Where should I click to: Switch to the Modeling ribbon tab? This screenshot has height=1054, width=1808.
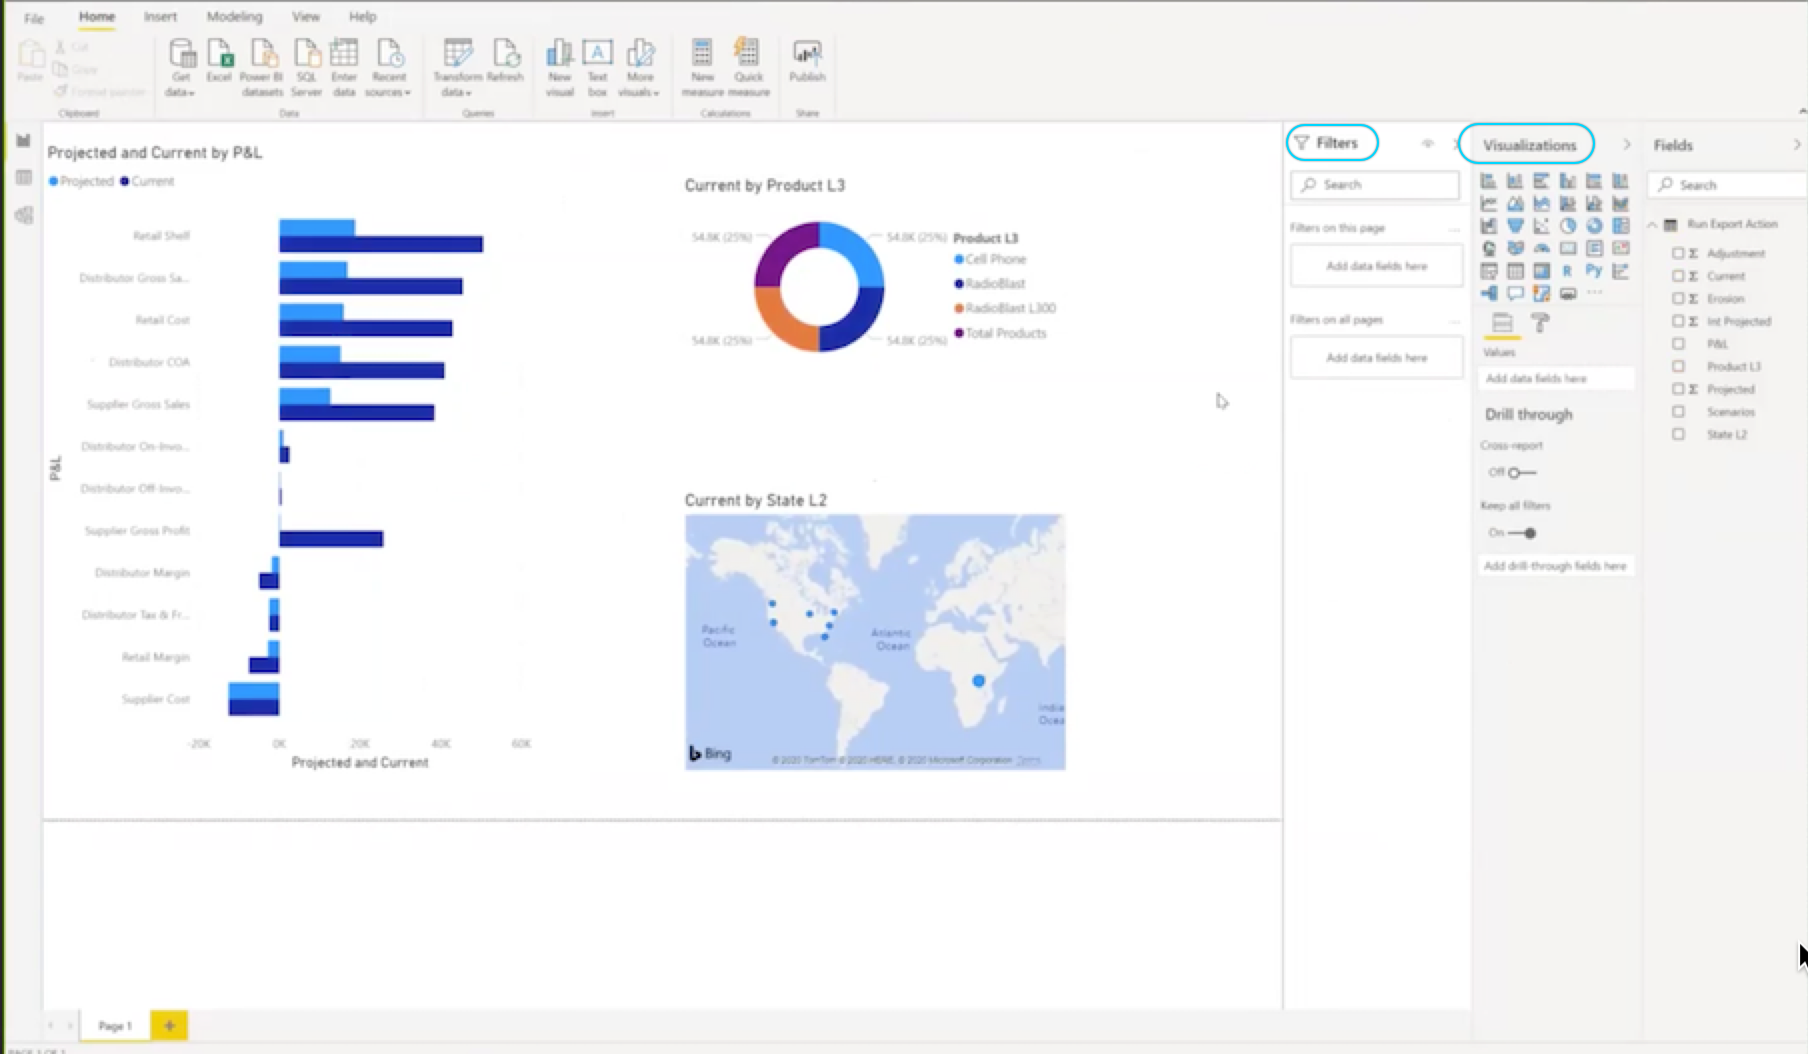(234, 16)
